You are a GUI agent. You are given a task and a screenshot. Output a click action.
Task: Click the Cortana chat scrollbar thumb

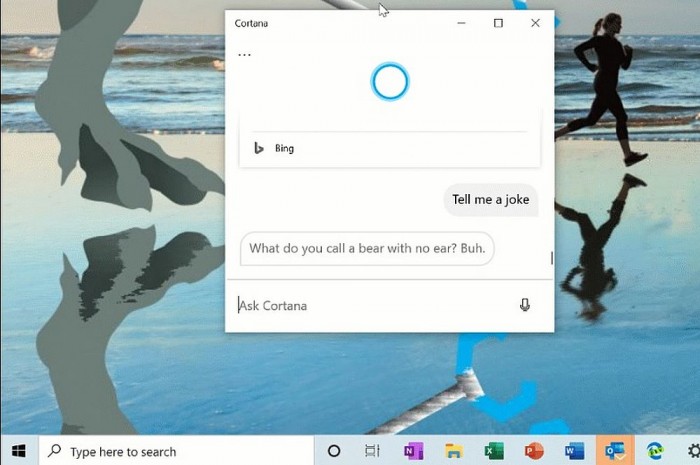[552, 258]
